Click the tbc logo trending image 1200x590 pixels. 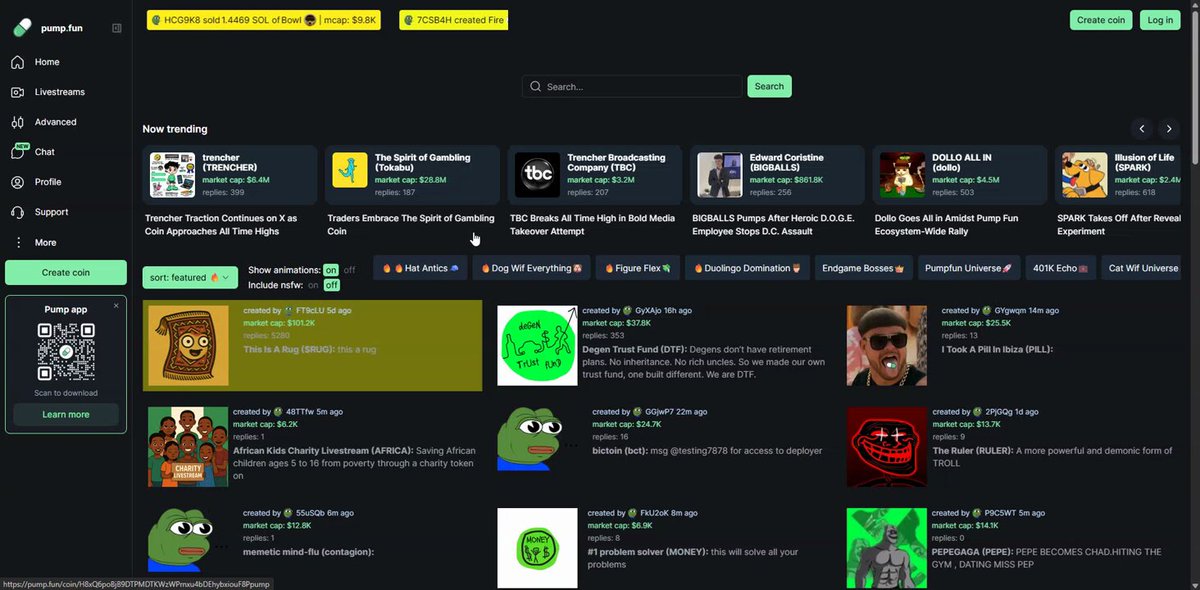[x=537, y=175]
